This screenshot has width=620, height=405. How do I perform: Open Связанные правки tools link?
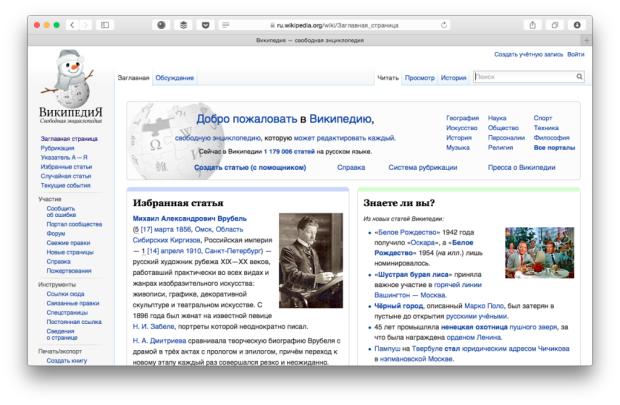point(73,303)
